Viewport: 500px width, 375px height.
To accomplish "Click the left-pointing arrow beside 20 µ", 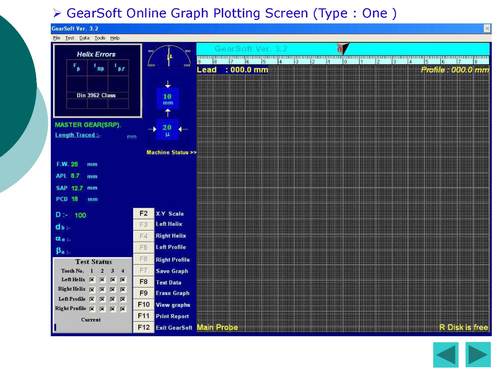I will (182, 129).
